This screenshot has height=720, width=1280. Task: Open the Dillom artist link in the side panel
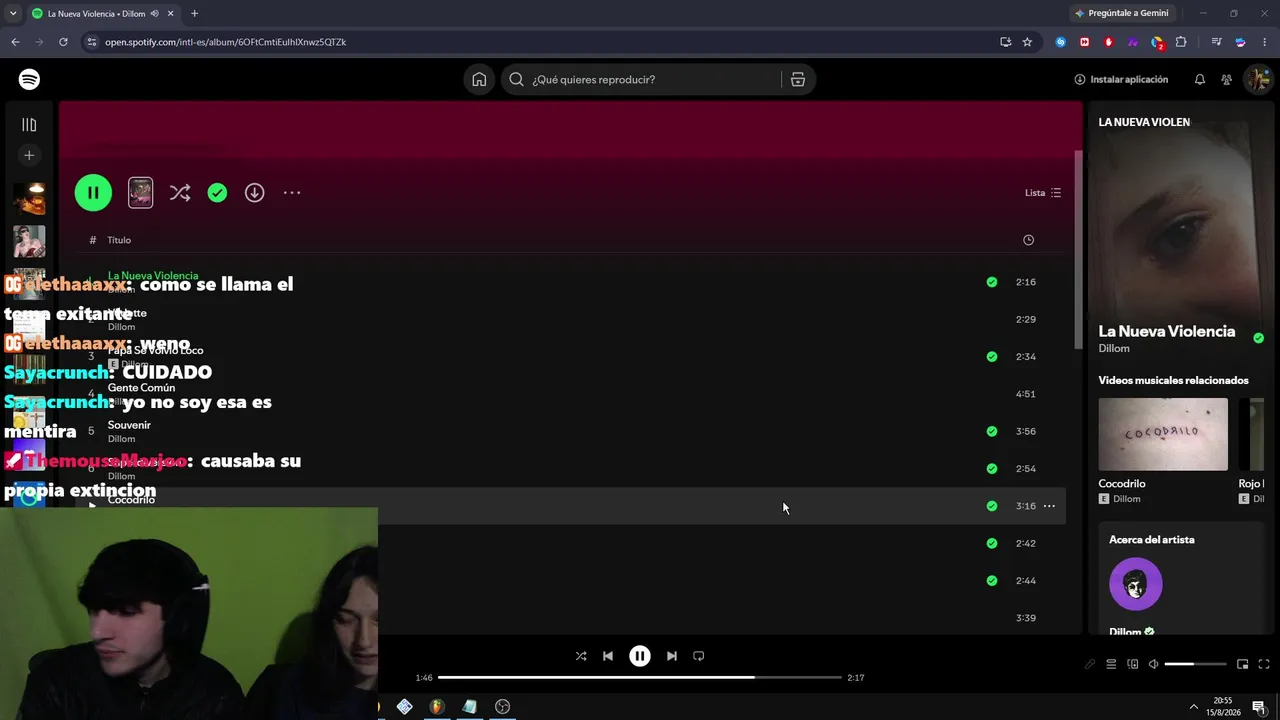point(1114,349)
